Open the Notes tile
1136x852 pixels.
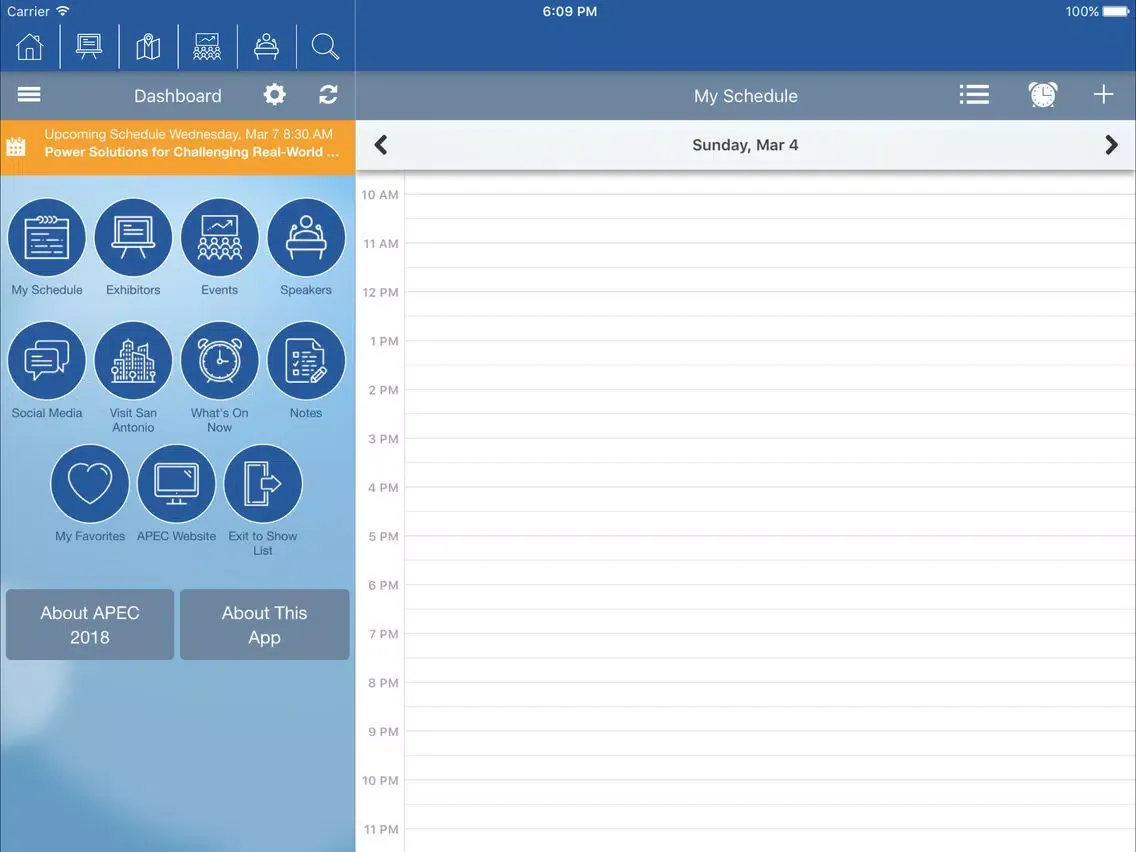coord(306,371)
